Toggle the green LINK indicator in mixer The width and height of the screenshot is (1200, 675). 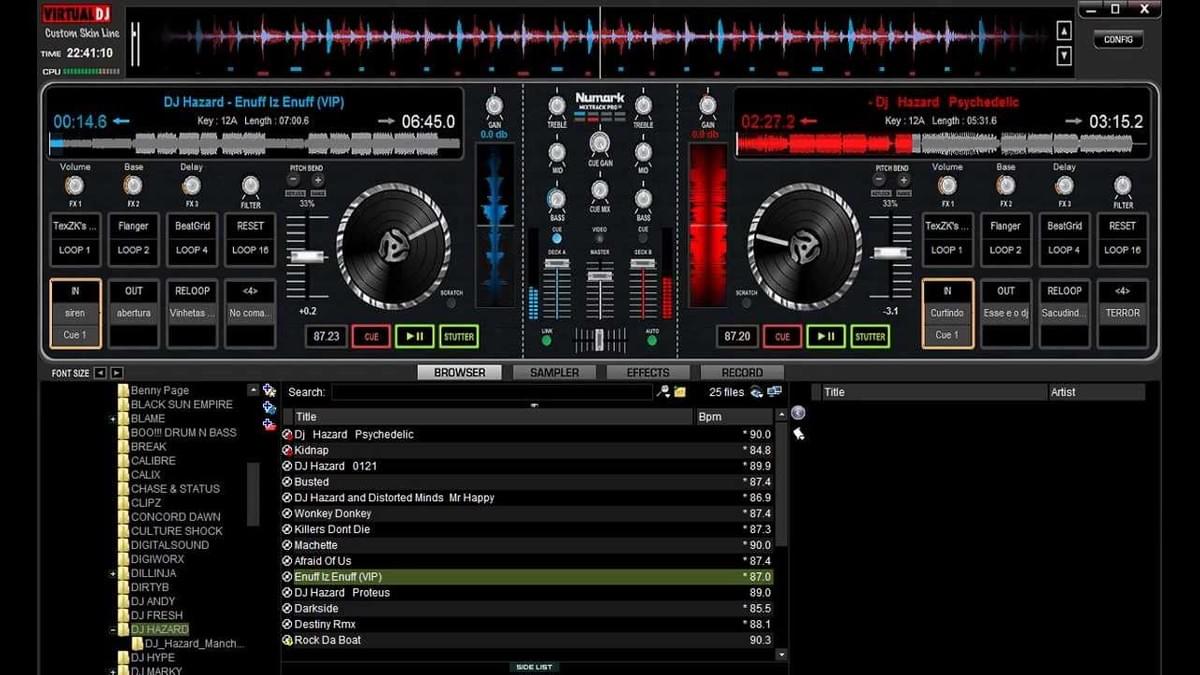coord(547,340)
